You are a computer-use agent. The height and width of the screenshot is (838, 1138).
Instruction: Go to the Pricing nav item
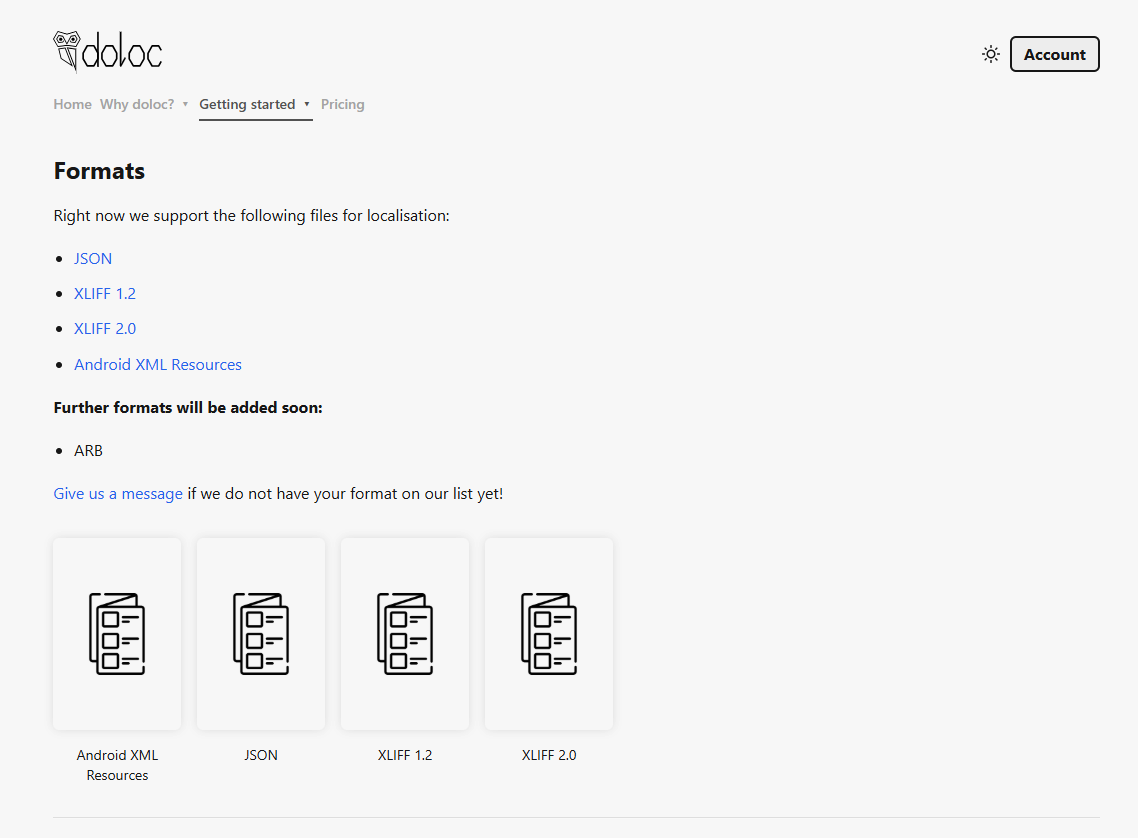coord(342,104)
